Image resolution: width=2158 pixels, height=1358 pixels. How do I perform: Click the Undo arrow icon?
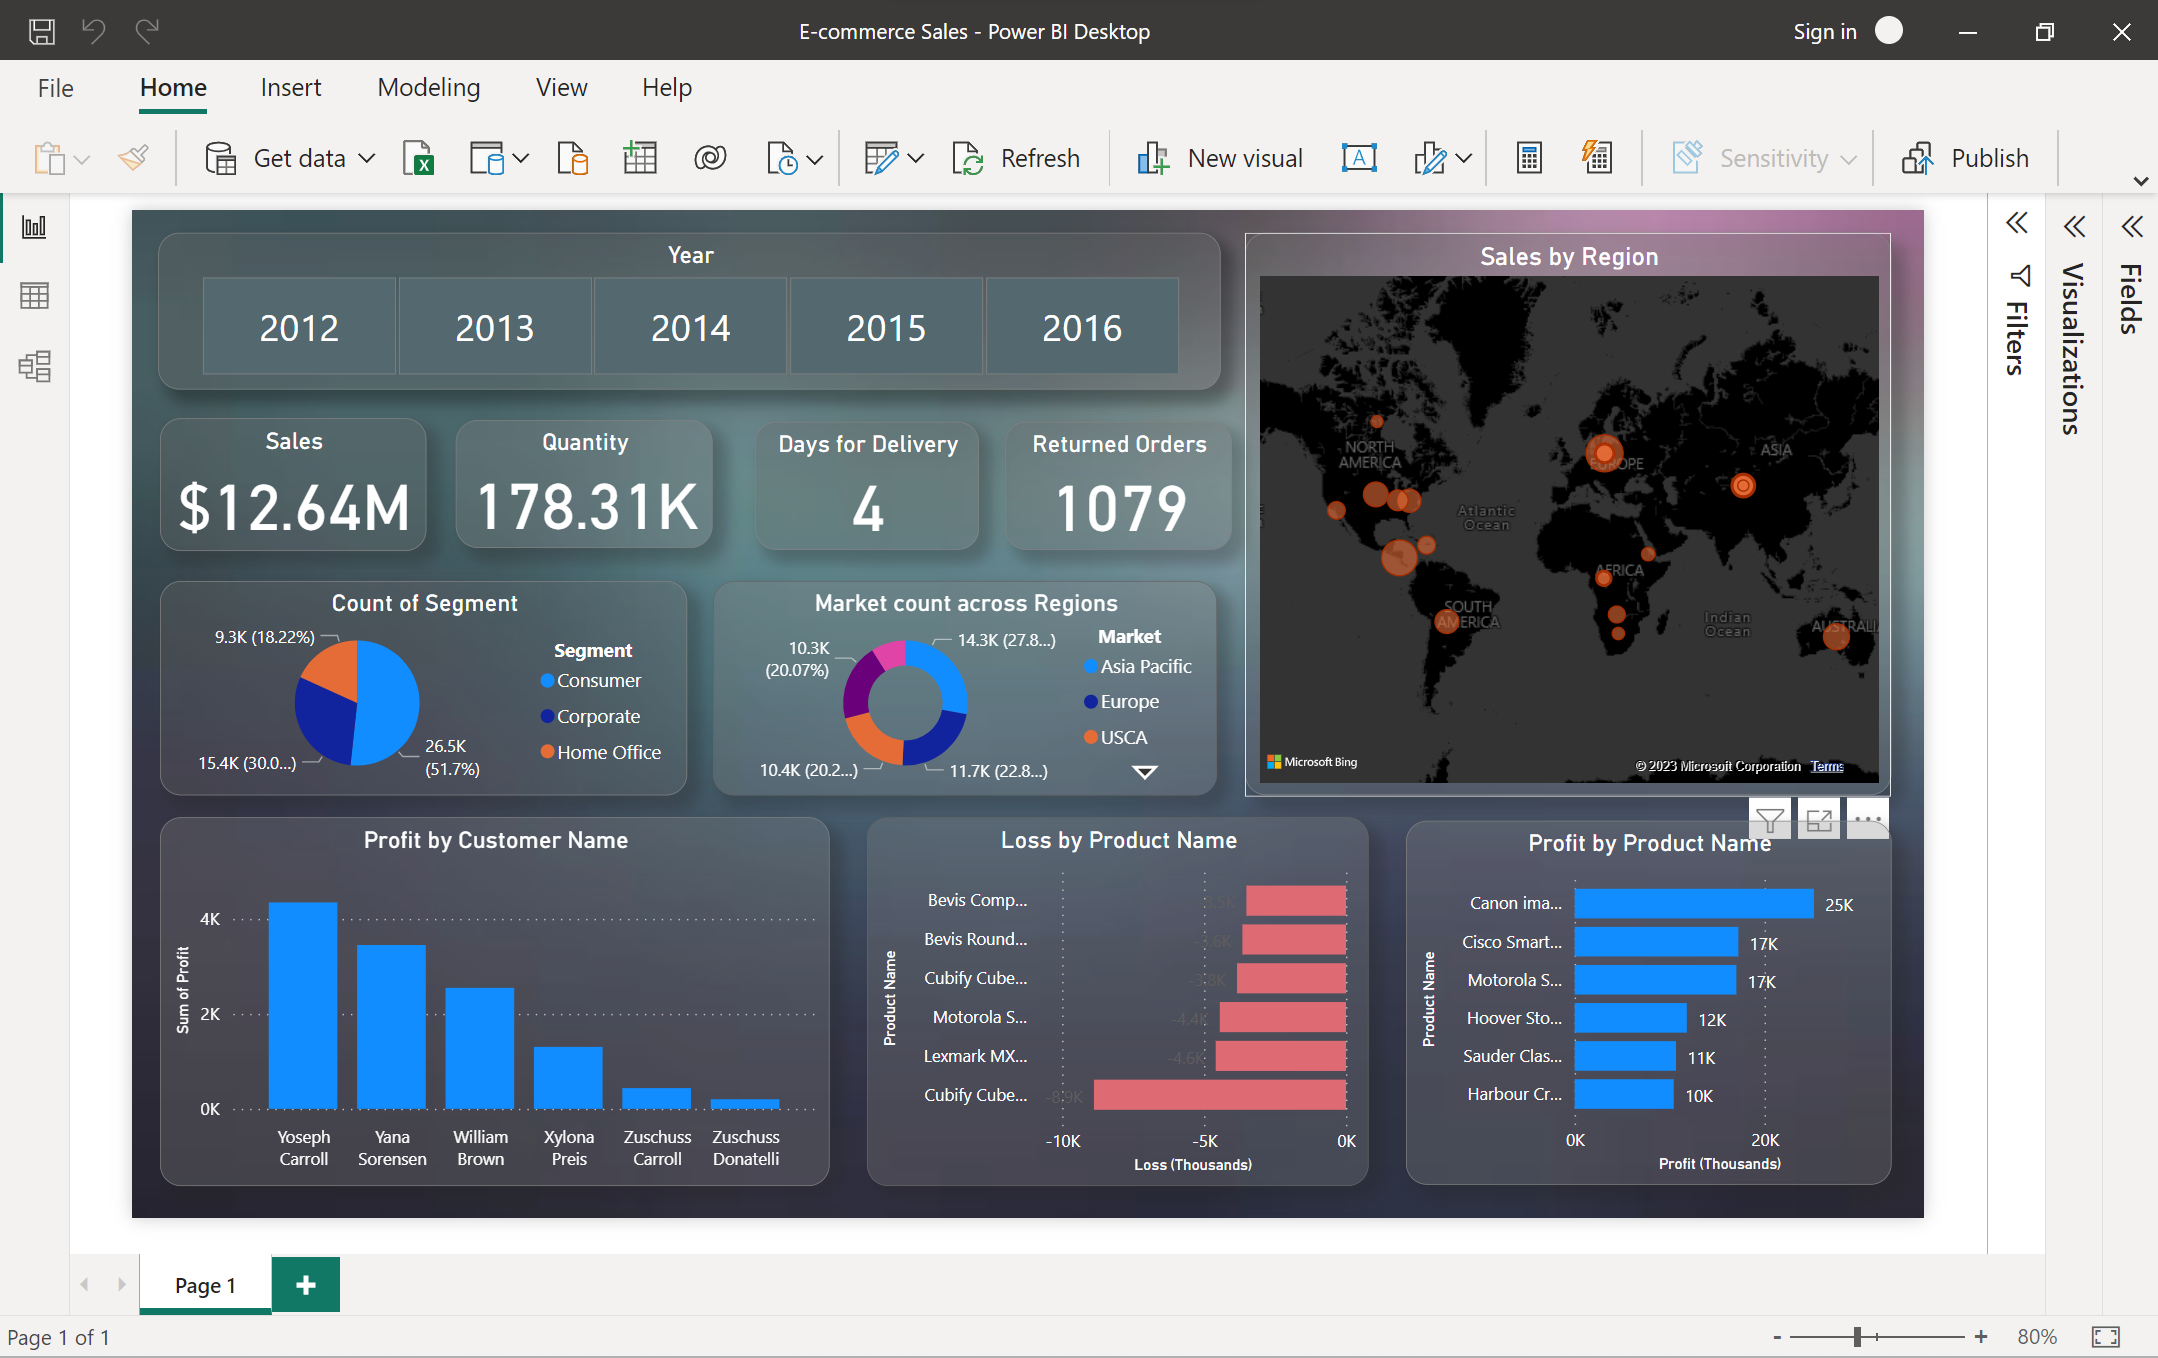94,31
